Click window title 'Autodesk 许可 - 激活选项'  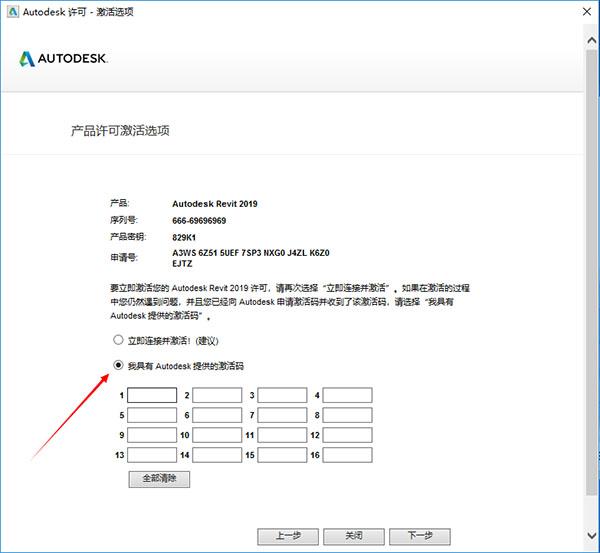tap(78, 12)
